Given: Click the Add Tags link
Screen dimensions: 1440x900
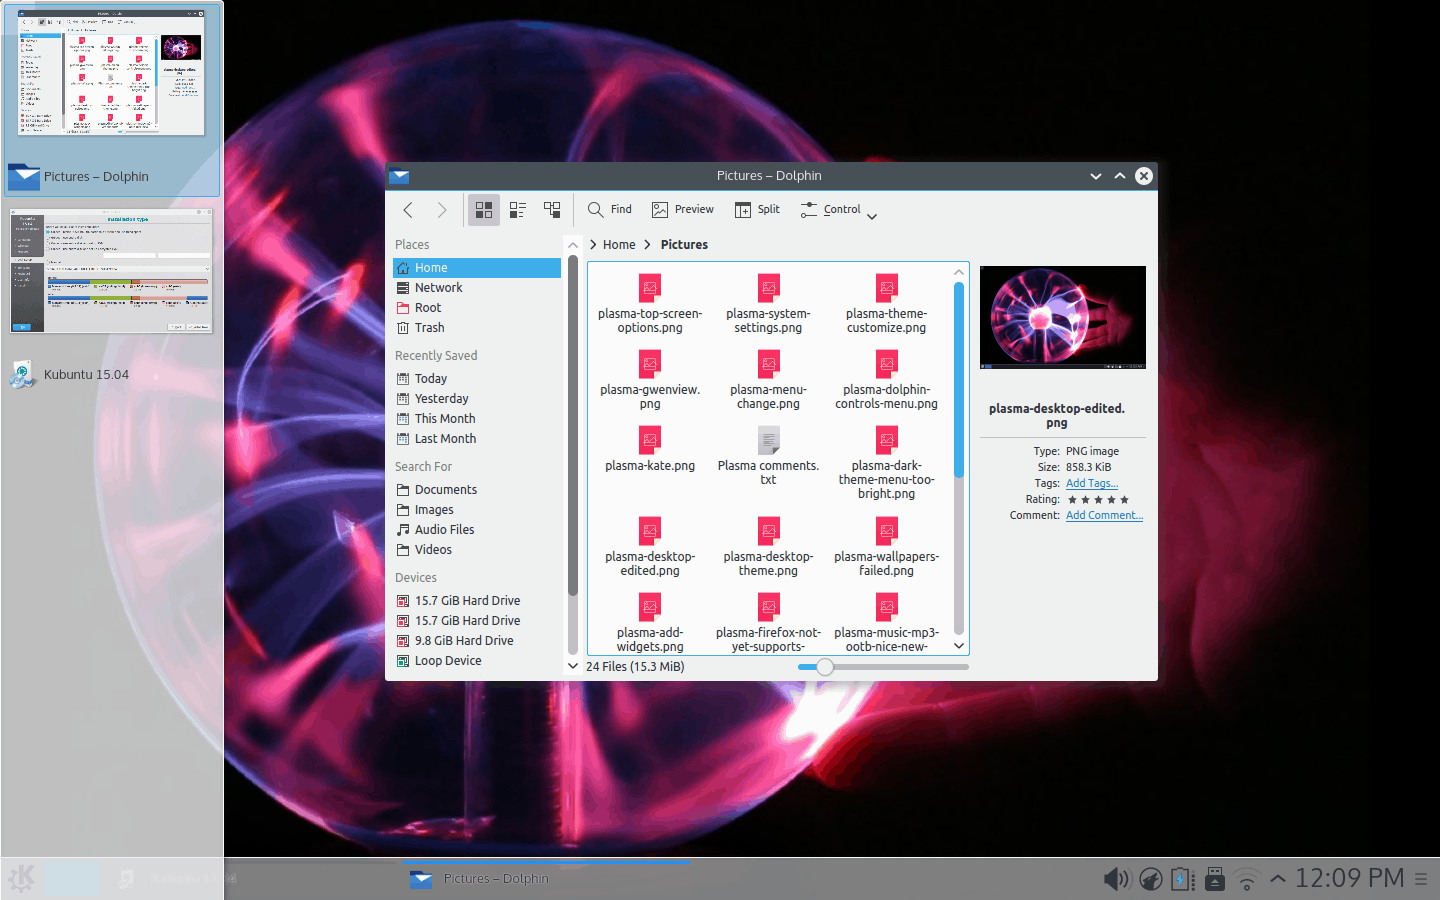Looking at the screenshot, I should tap(1092, 483).
